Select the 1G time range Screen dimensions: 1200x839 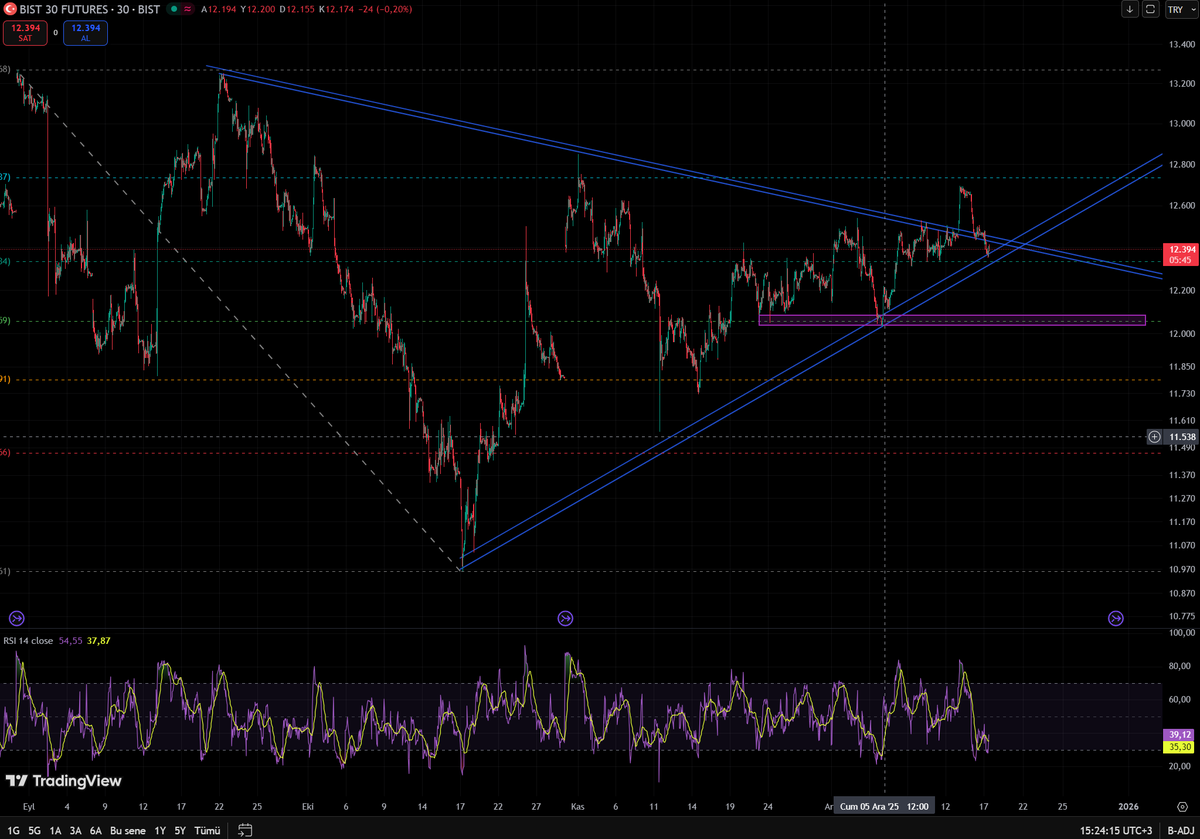pyautogui.click(x=11, y=830)
